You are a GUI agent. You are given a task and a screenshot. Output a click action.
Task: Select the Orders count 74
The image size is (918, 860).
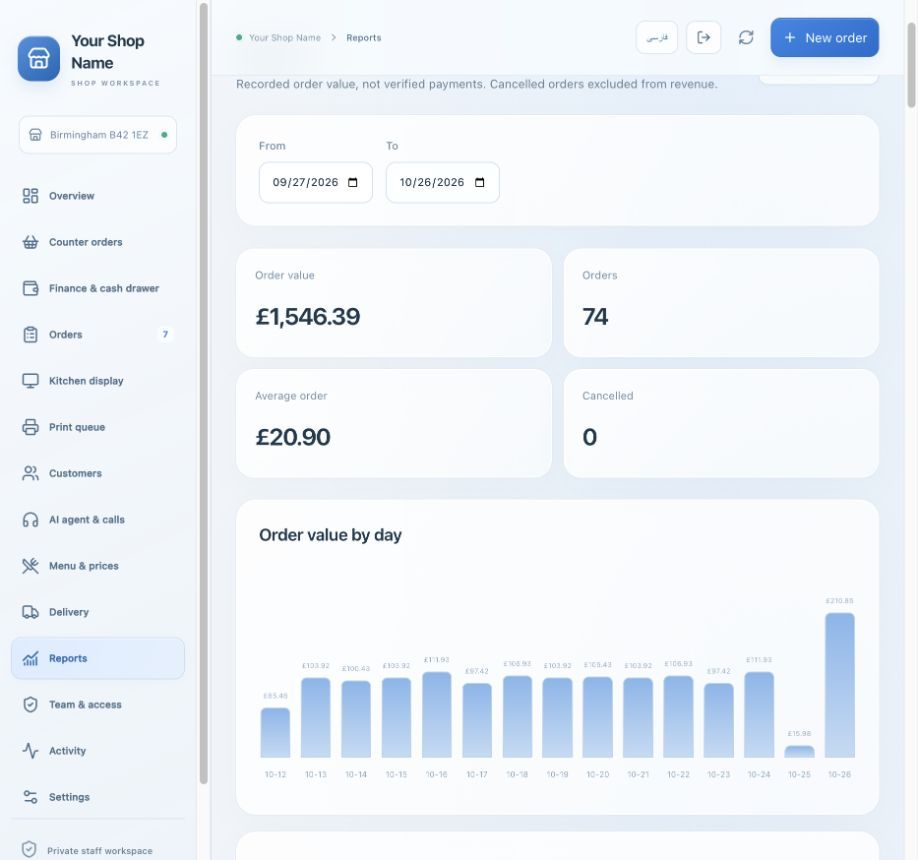pyautogui.click(x=595, y=317)
